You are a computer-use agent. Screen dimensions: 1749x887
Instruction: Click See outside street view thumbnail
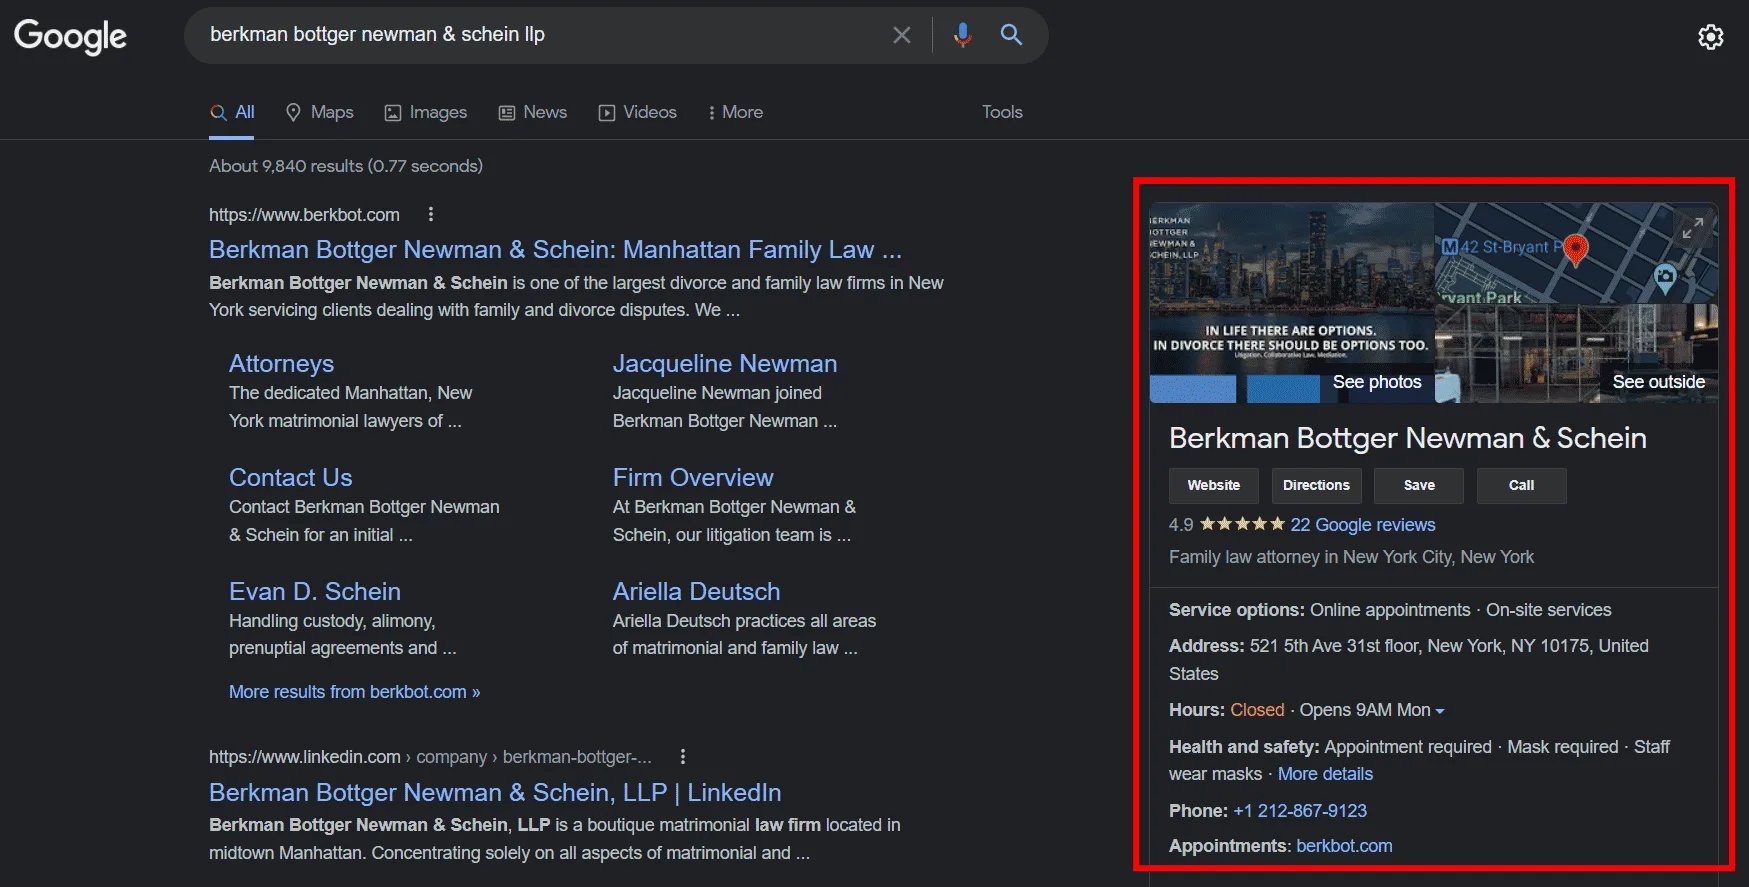pyautogui.click(x=1576, y=354)
